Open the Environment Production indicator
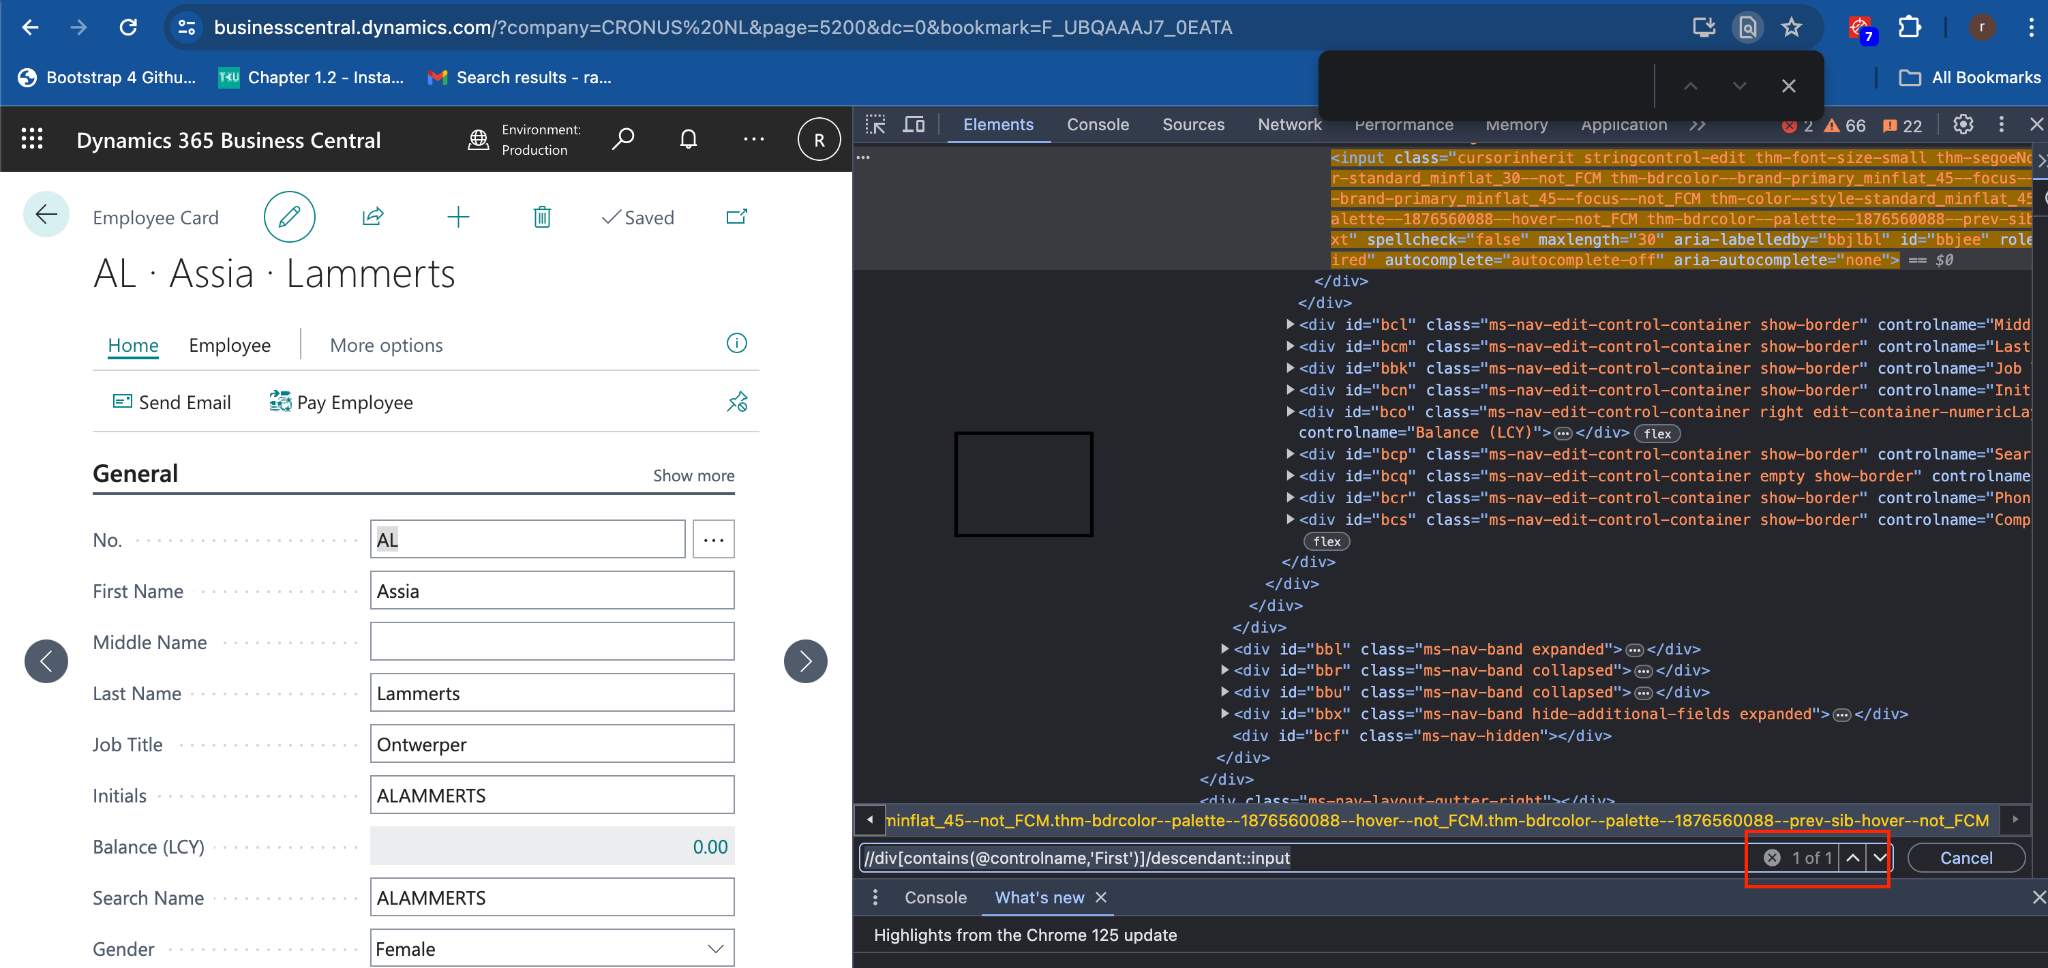This screenshot has width=2048, height=968. [525, 140]
